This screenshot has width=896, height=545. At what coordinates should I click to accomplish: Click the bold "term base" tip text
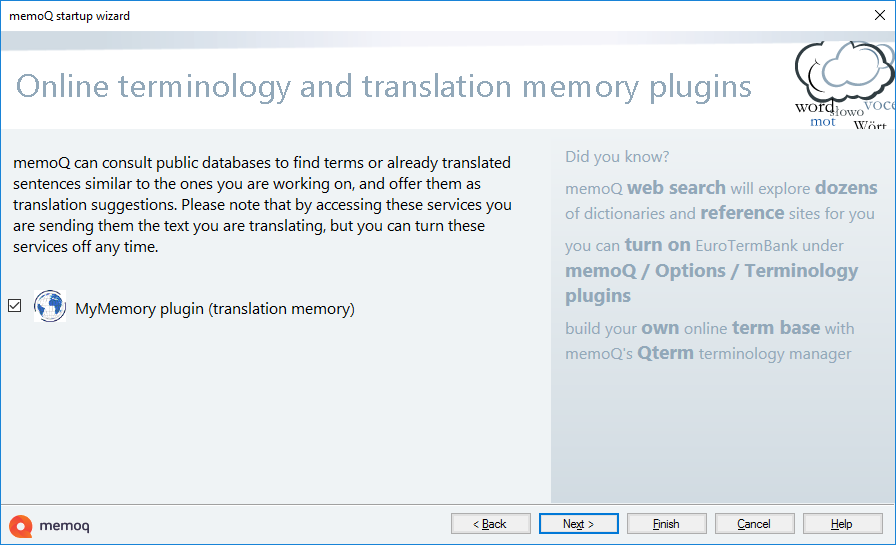775,328
